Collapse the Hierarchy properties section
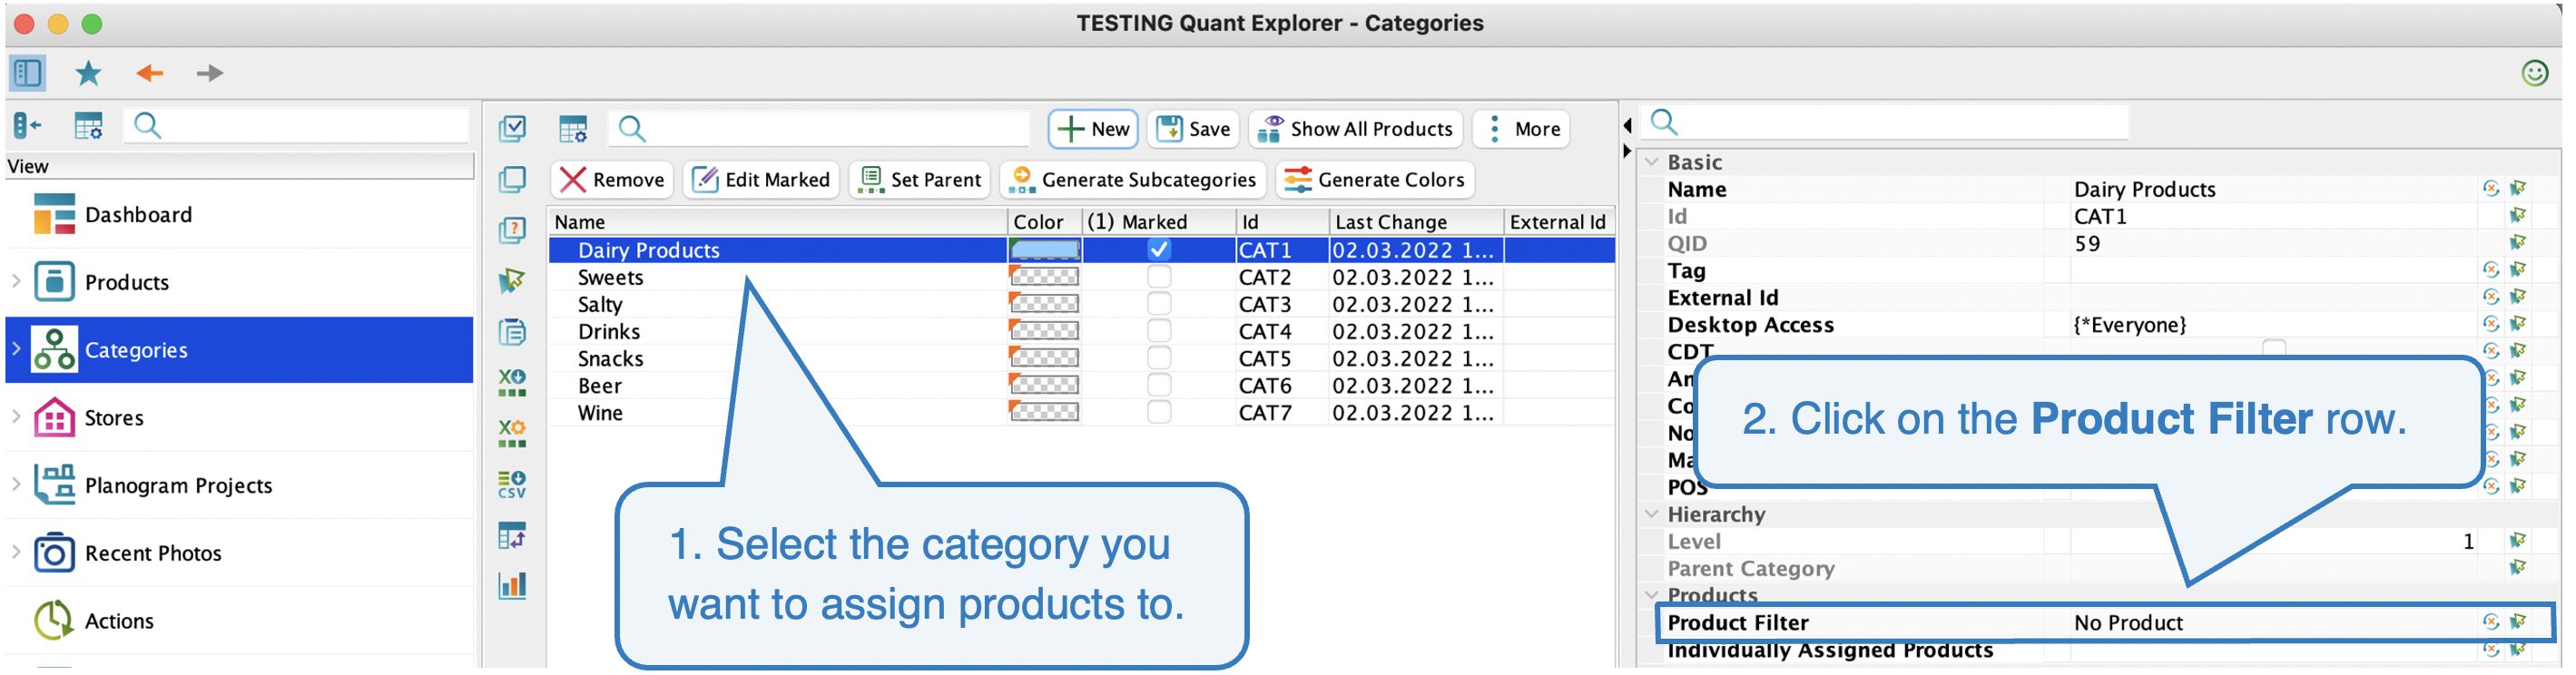The width and height of the screenshot is (2576, 675). click(1652, 514)
